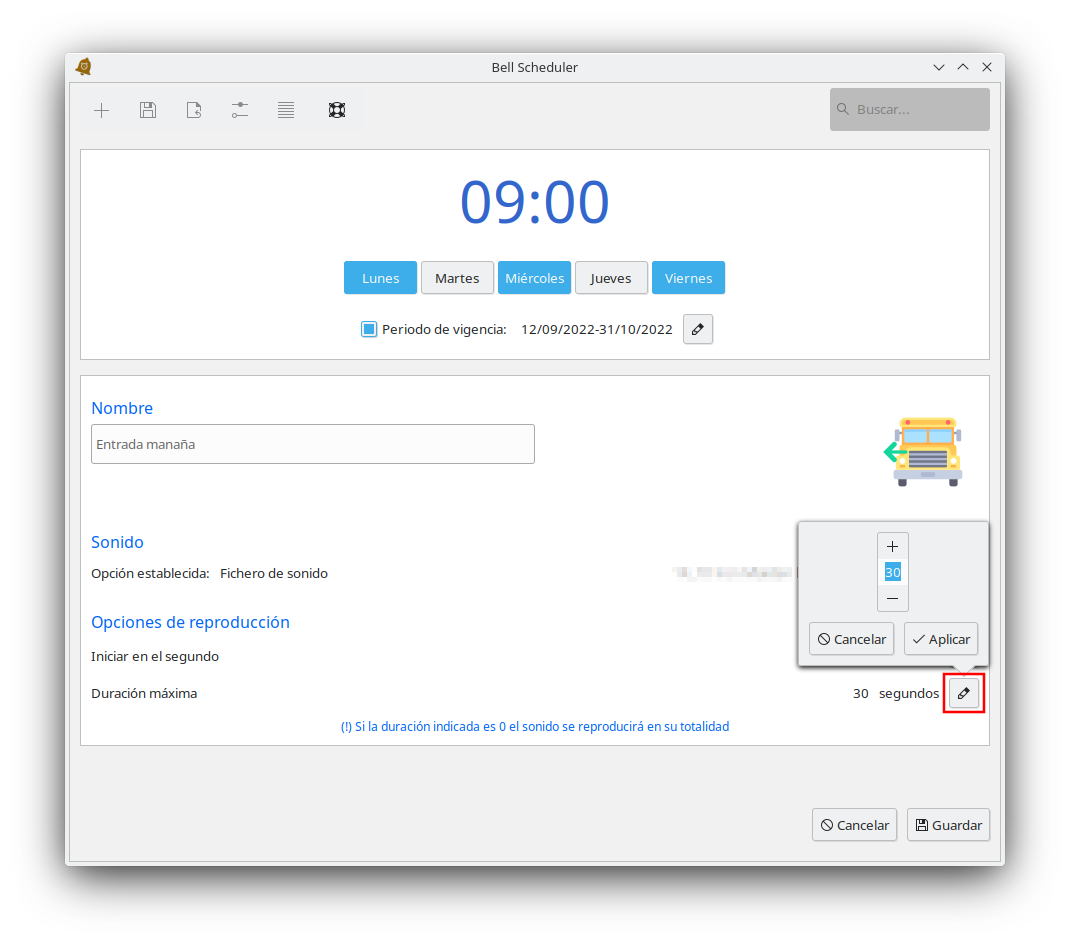Uncheck the Periodo de vigencia checkbox
This screenshot has width=1070, height=943.
click(x=369, y=329)
